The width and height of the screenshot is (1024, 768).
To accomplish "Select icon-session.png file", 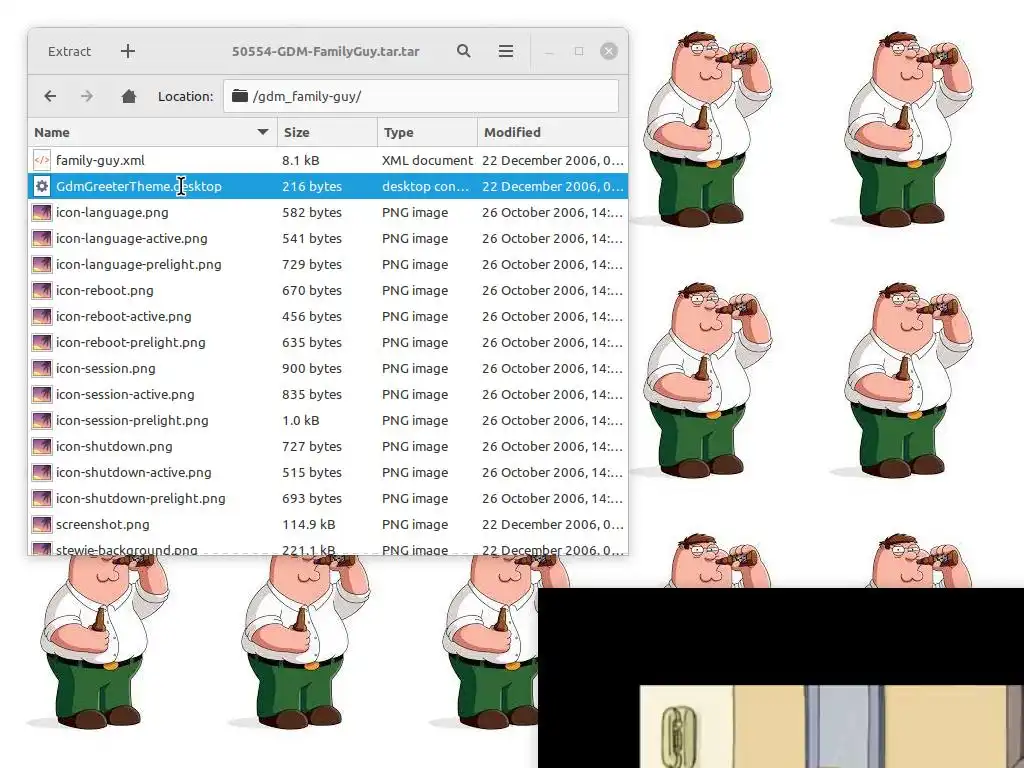I will (x=328, y=368).
